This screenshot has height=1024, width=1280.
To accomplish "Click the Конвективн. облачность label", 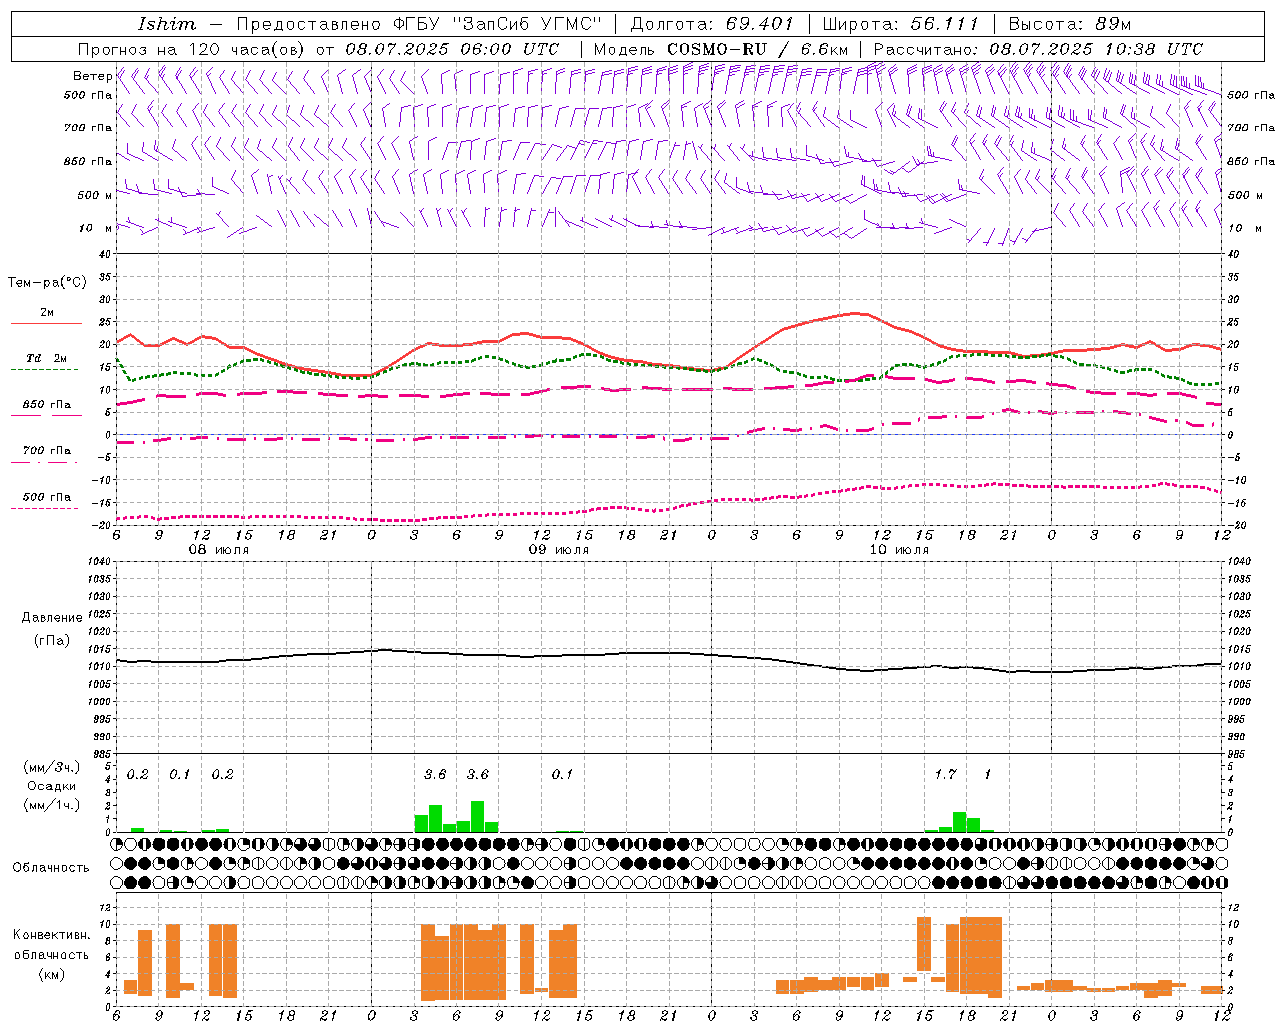I will point(51,944).
